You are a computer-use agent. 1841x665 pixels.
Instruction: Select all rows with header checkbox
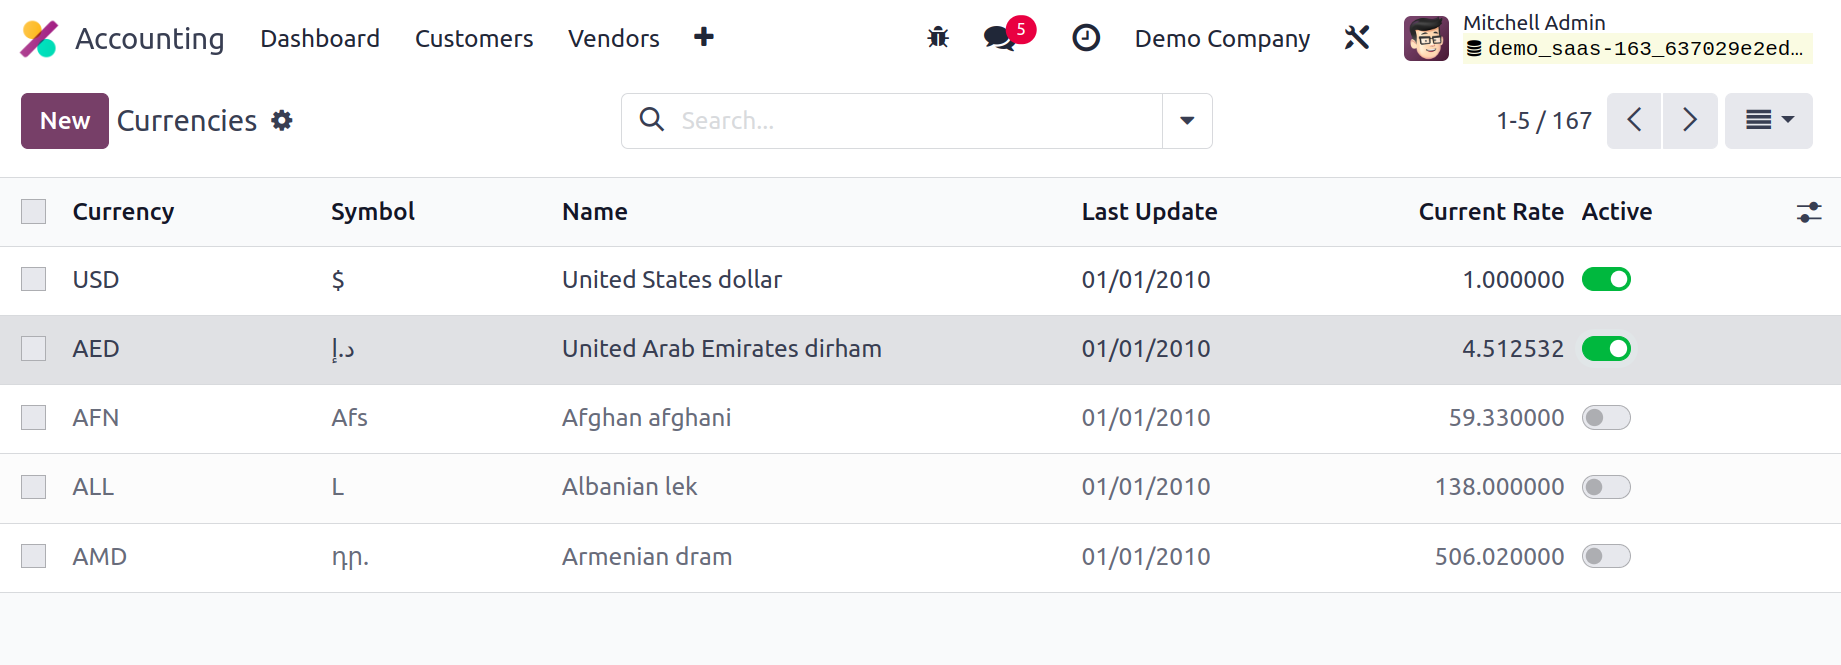click(34, 212)
